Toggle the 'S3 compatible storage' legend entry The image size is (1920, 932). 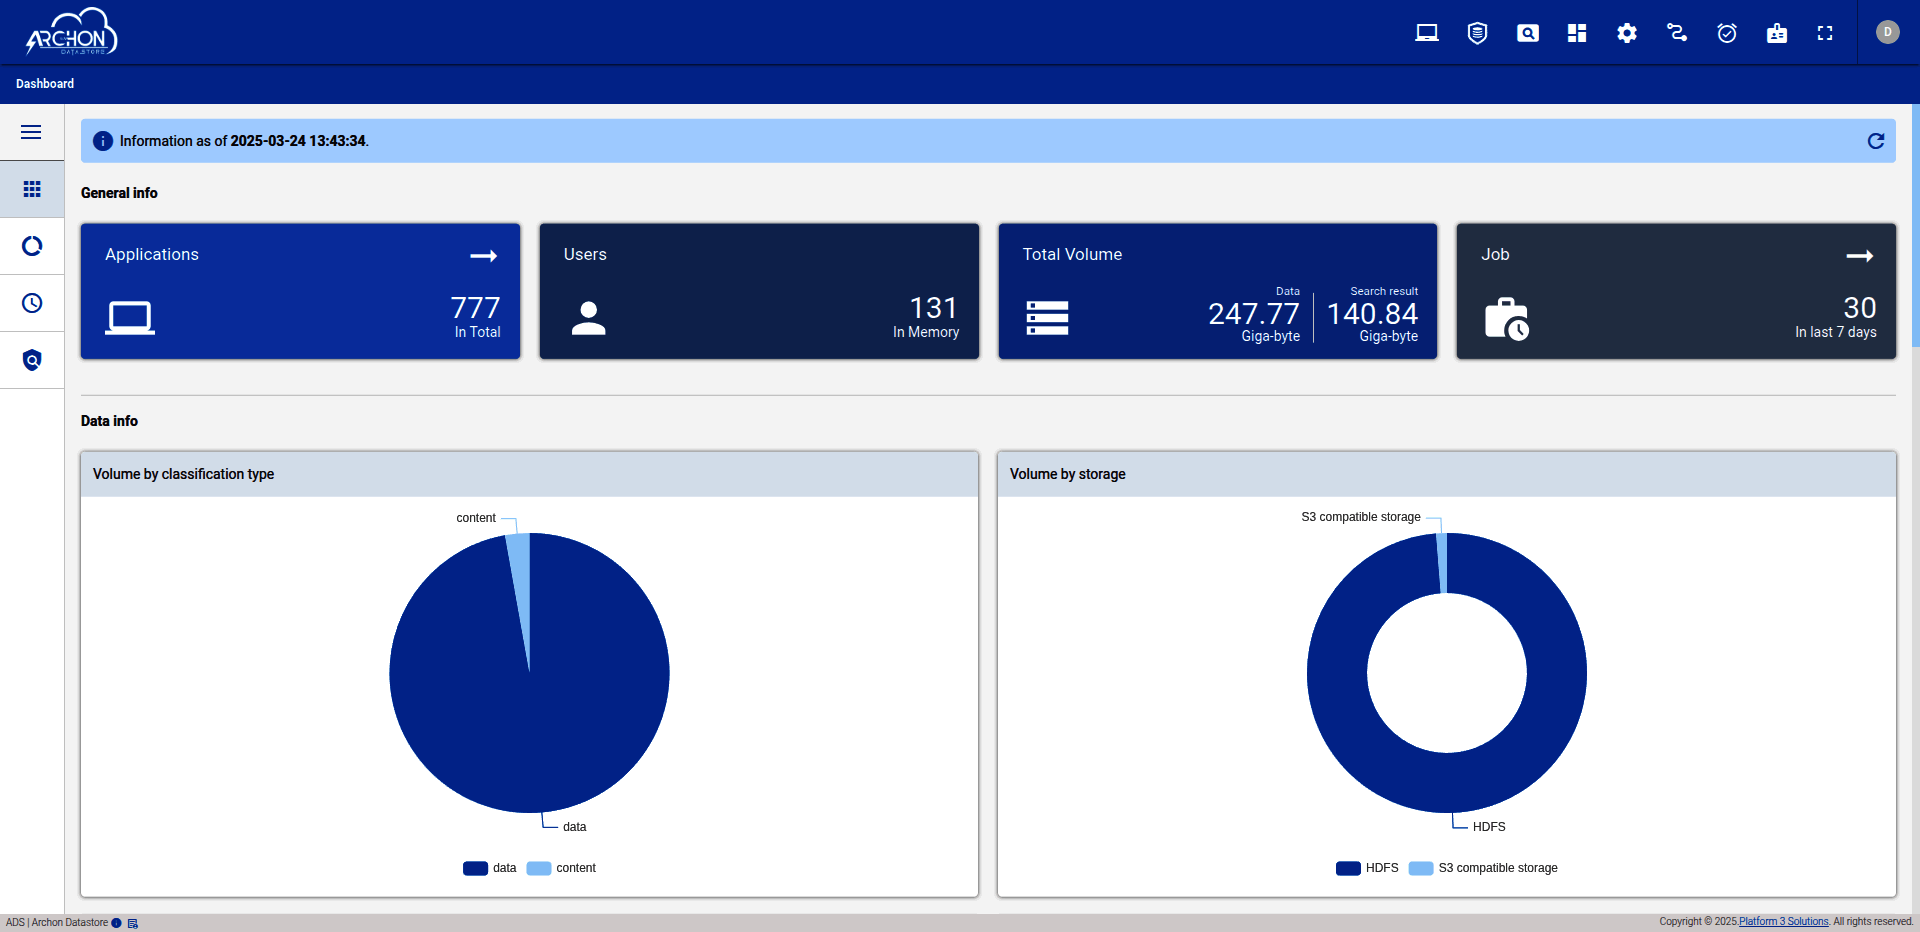coord(1483,868)
